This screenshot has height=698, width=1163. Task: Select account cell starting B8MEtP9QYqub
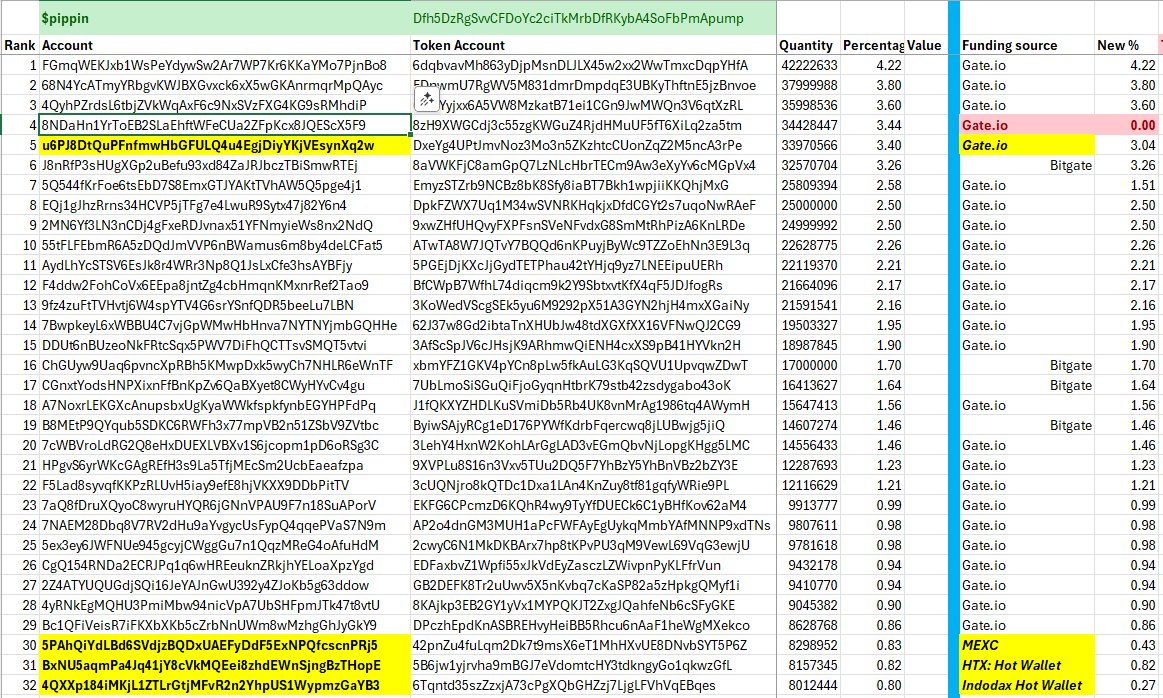225,426
